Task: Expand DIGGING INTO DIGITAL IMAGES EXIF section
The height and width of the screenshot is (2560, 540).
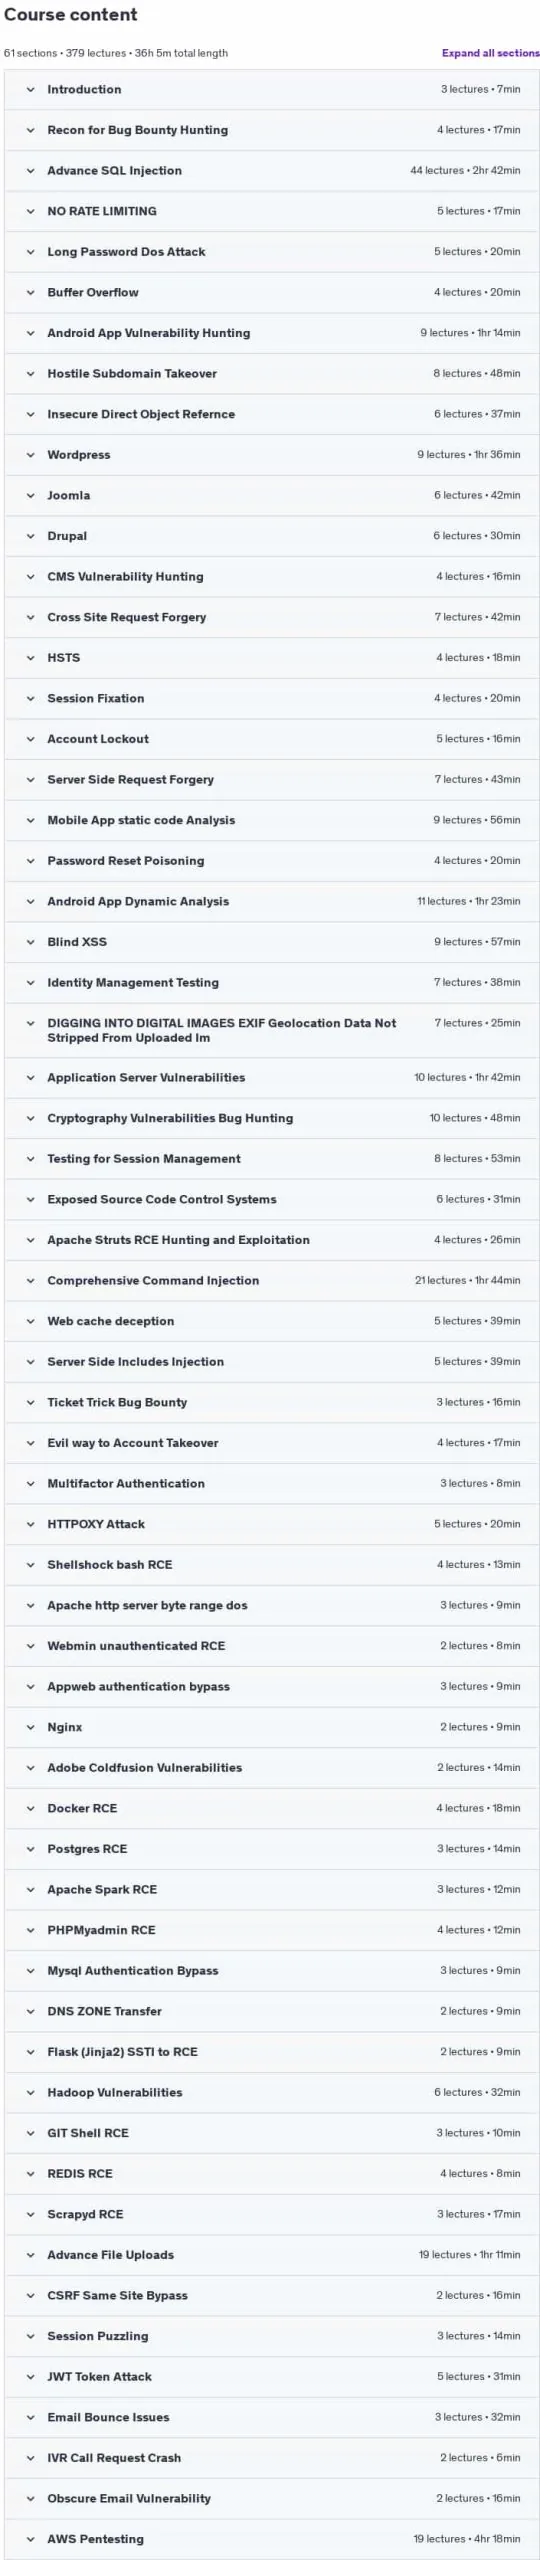Action: (x=271, y=1030)
